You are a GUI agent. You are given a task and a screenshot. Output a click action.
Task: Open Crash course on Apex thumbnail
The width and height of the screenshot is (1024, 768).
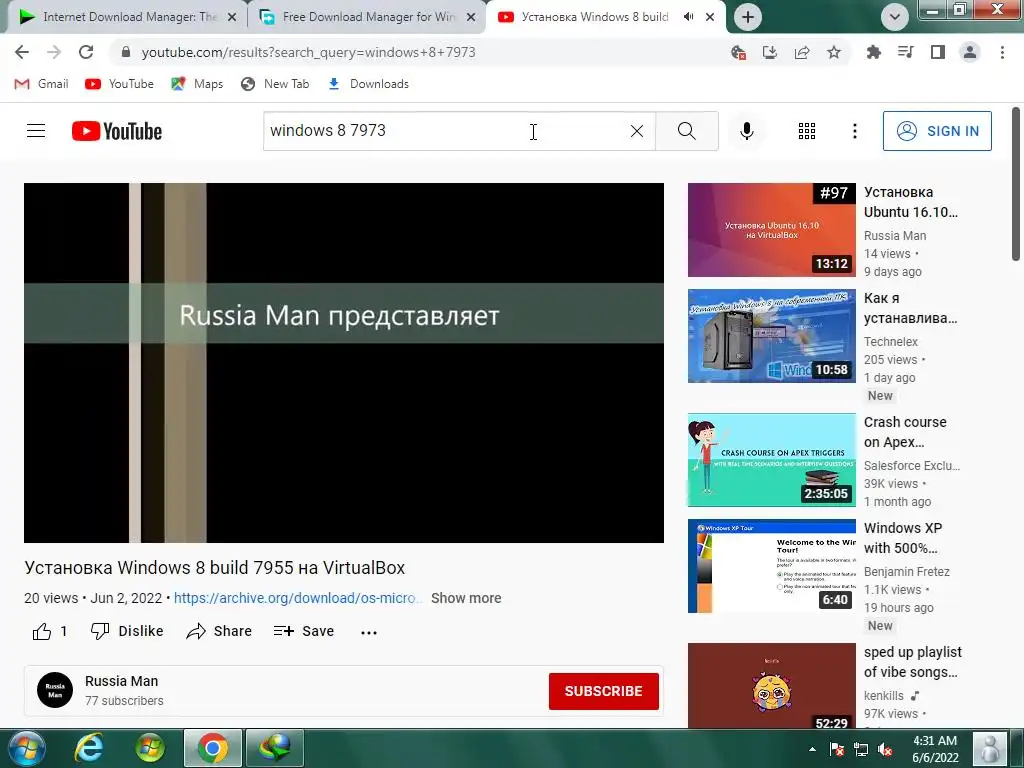(x=771, y=460)
